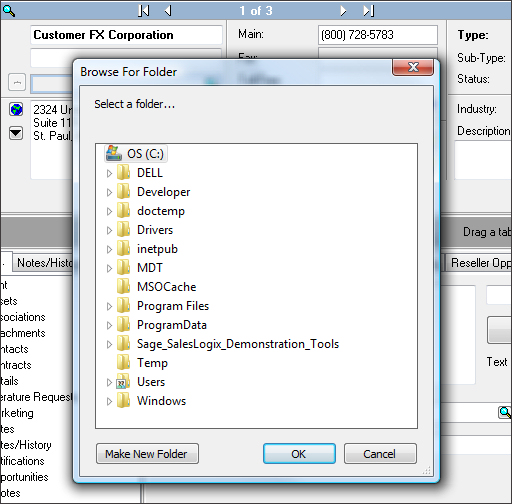
Task: Click the MDT folder icon
Action: tap(124, 267)
